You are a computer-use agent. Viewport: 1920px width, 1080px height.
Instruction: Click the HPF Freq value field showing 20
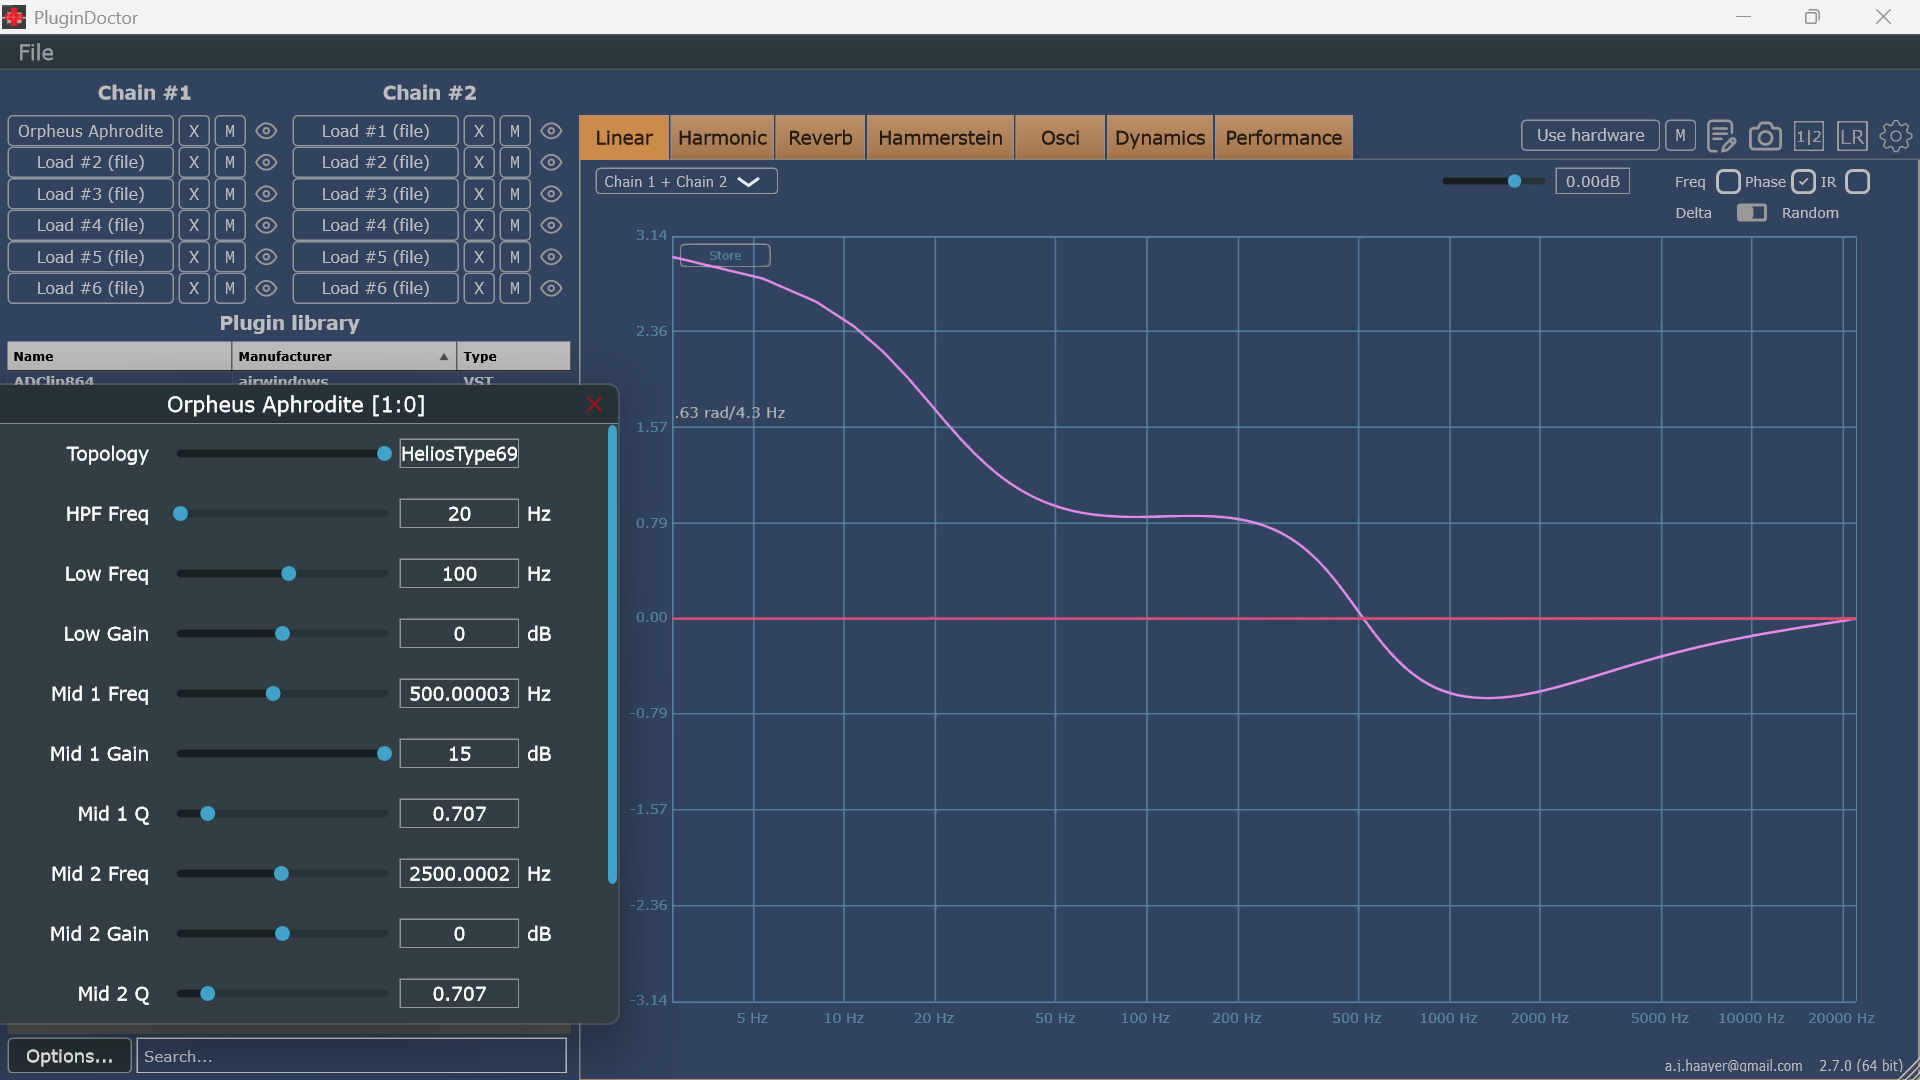coord(459,514)
